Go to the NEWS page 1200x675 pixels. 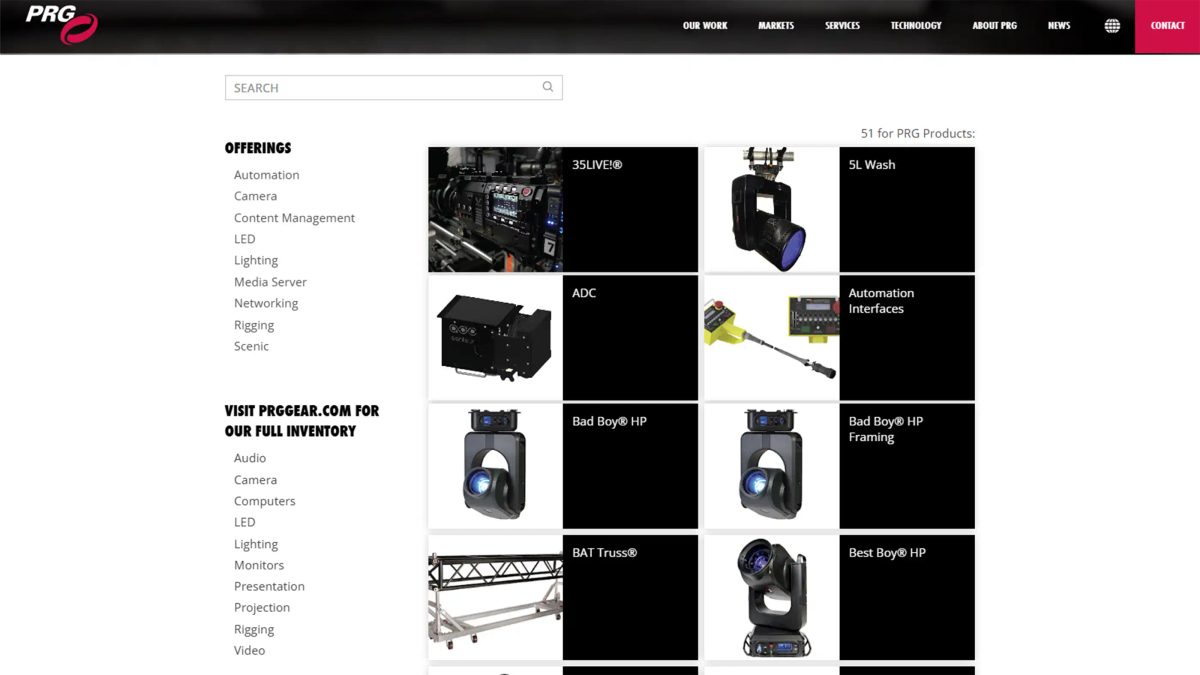tap(1059, 26)
